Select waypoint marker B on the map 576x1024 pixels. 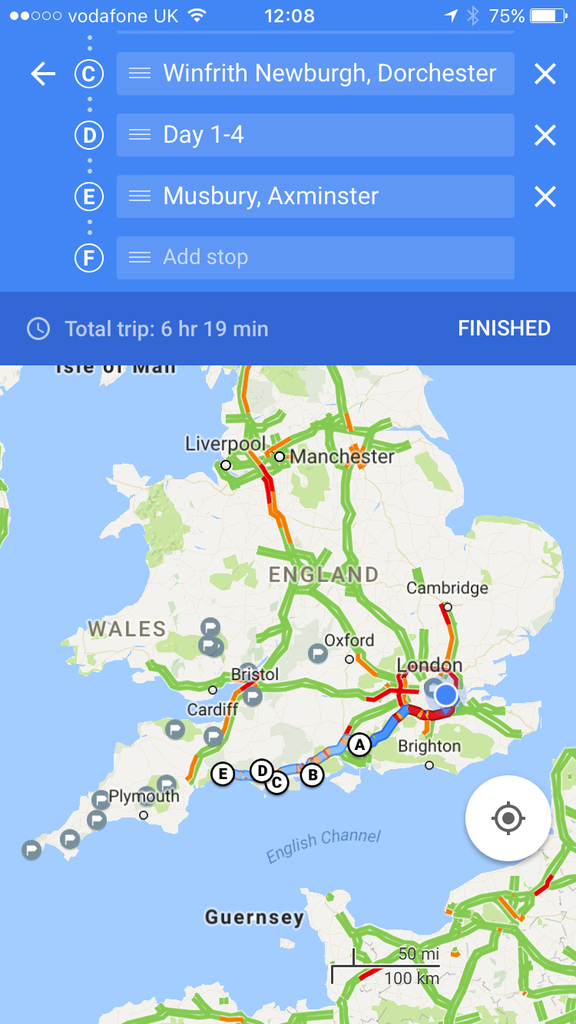point(312,775)
